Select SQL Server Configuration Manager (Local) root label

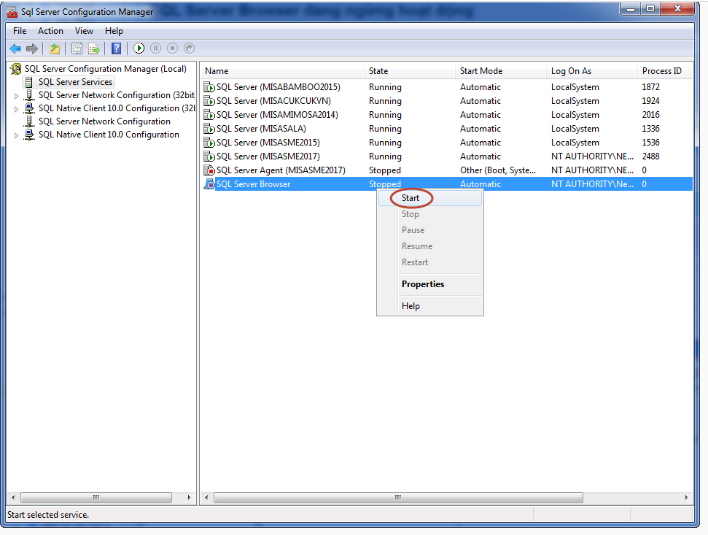[105, 69]
